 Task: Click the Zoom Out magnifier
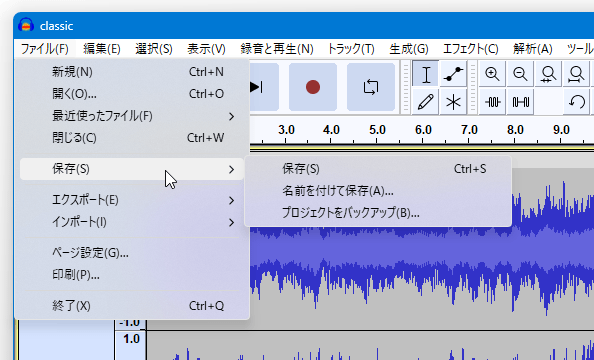520,74
